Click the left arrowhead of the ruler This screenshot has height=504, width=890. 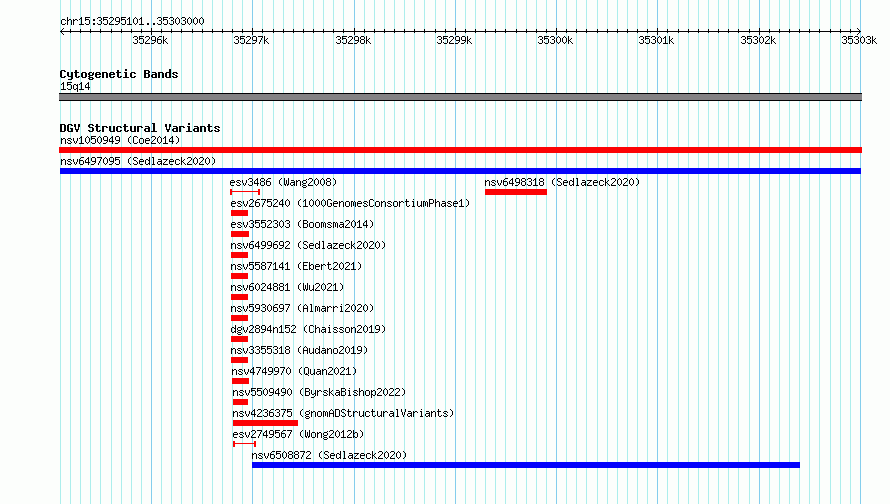pyautogui.click(x=62, y=31)
